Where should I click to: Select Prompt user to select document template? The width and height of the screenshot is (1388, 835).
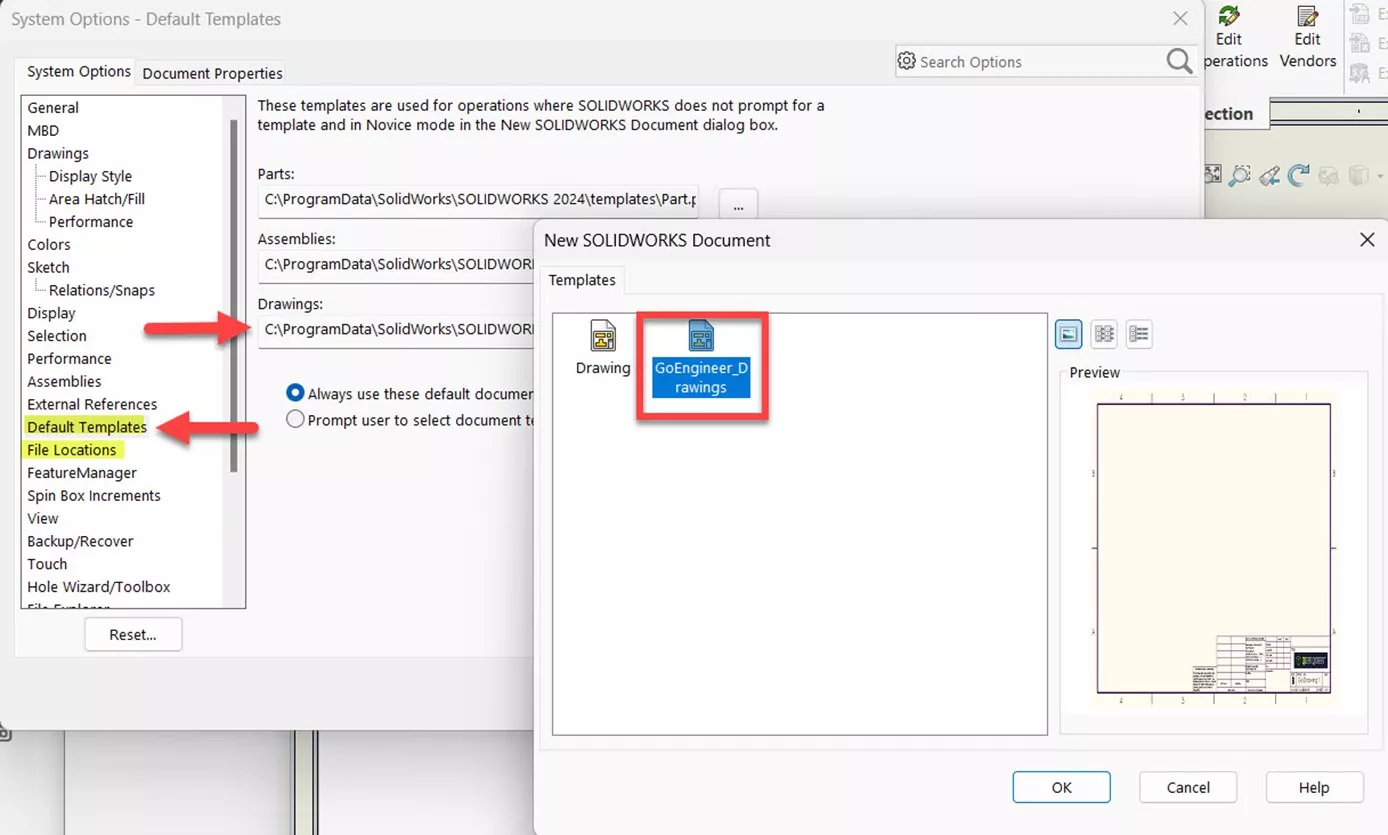(295, 419)
